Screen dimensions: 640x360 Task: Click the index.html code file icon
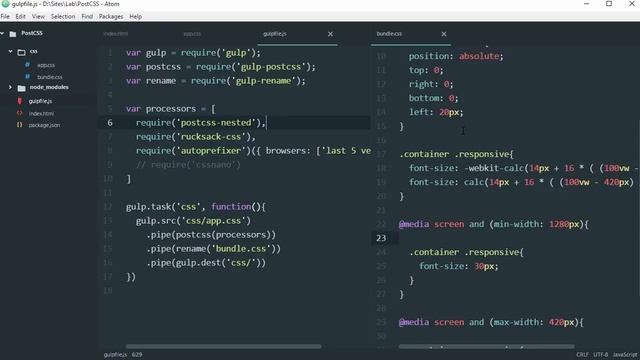pyautogui.click(x=20, y=113)
